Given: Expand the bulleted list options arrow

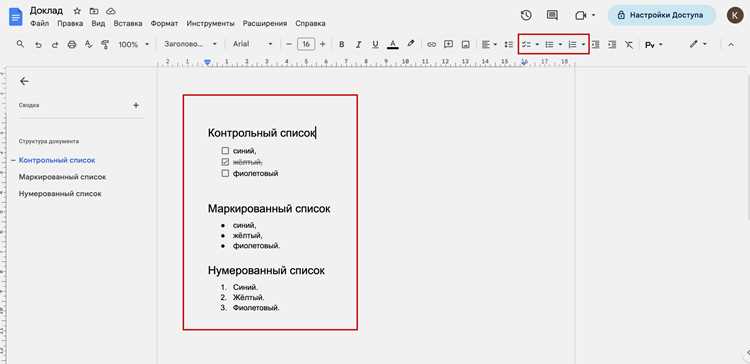Looking at the screenshot, I should [x=561, y=44].
